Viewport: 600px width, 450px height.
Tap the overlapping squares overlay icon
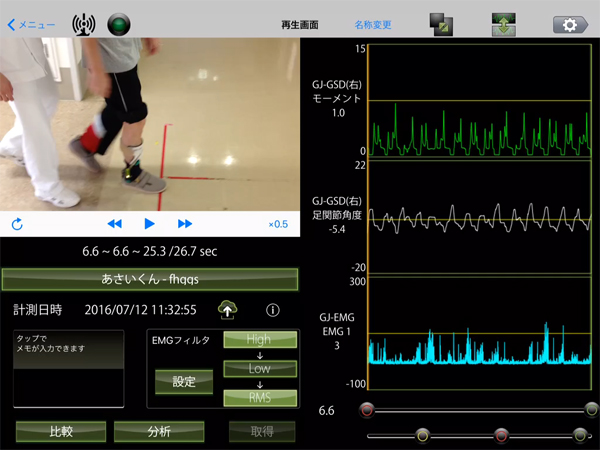(x=441, y=24)
